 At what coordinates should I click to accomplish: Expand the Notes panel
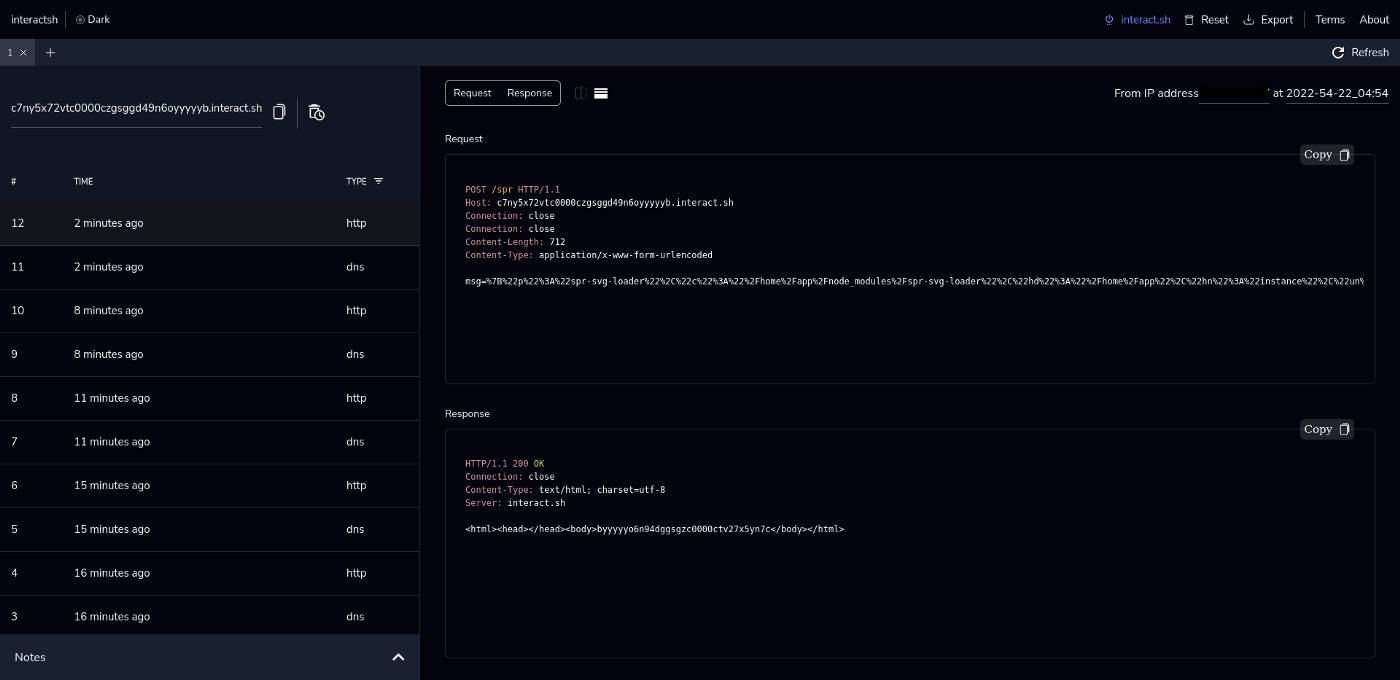point(398,657)
